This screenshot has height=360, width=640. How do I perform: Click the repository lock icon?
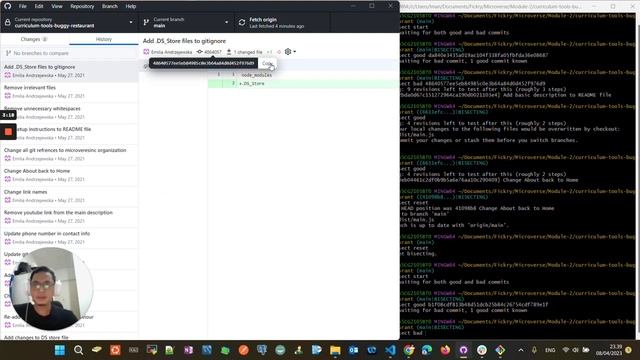pyautogui.click(x=8, y=23)
